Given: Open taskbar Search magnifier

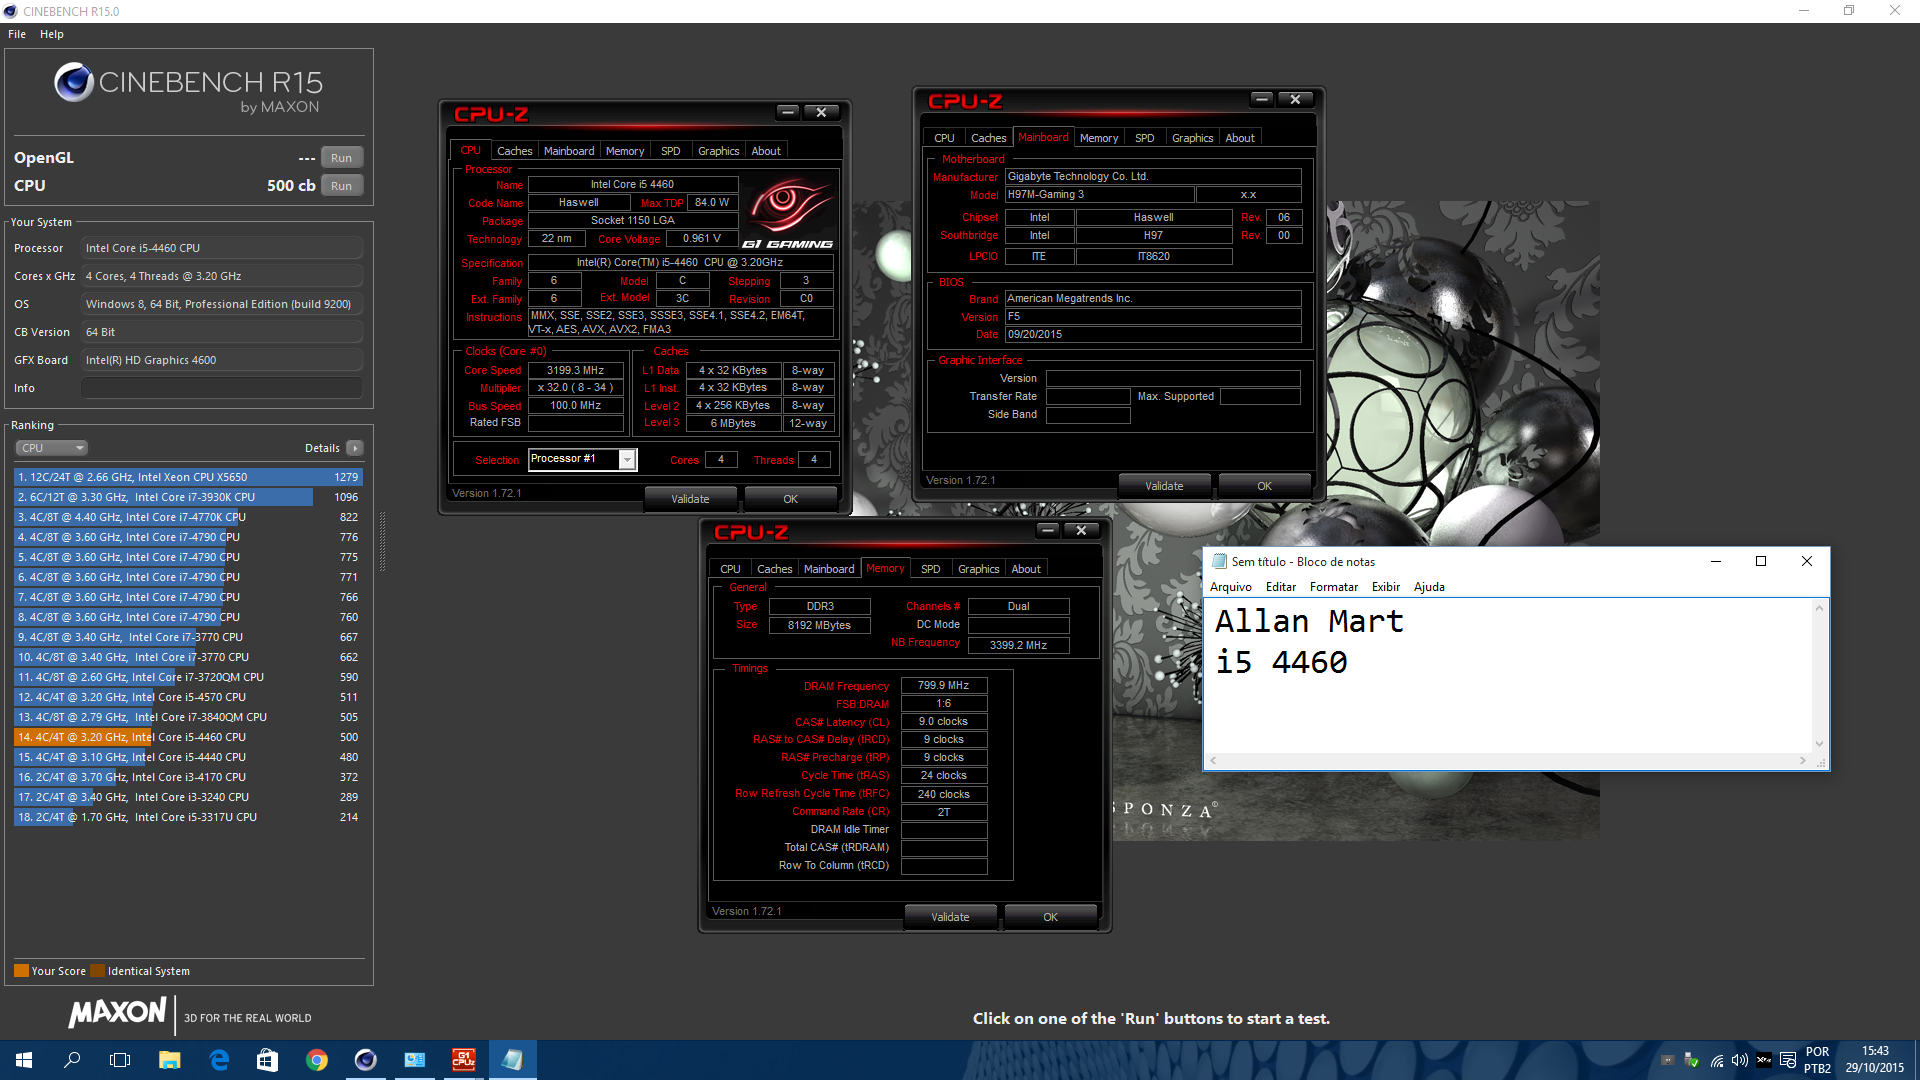Looking at the screenshot, I should pyautogui.click(x=72, y=1060).
